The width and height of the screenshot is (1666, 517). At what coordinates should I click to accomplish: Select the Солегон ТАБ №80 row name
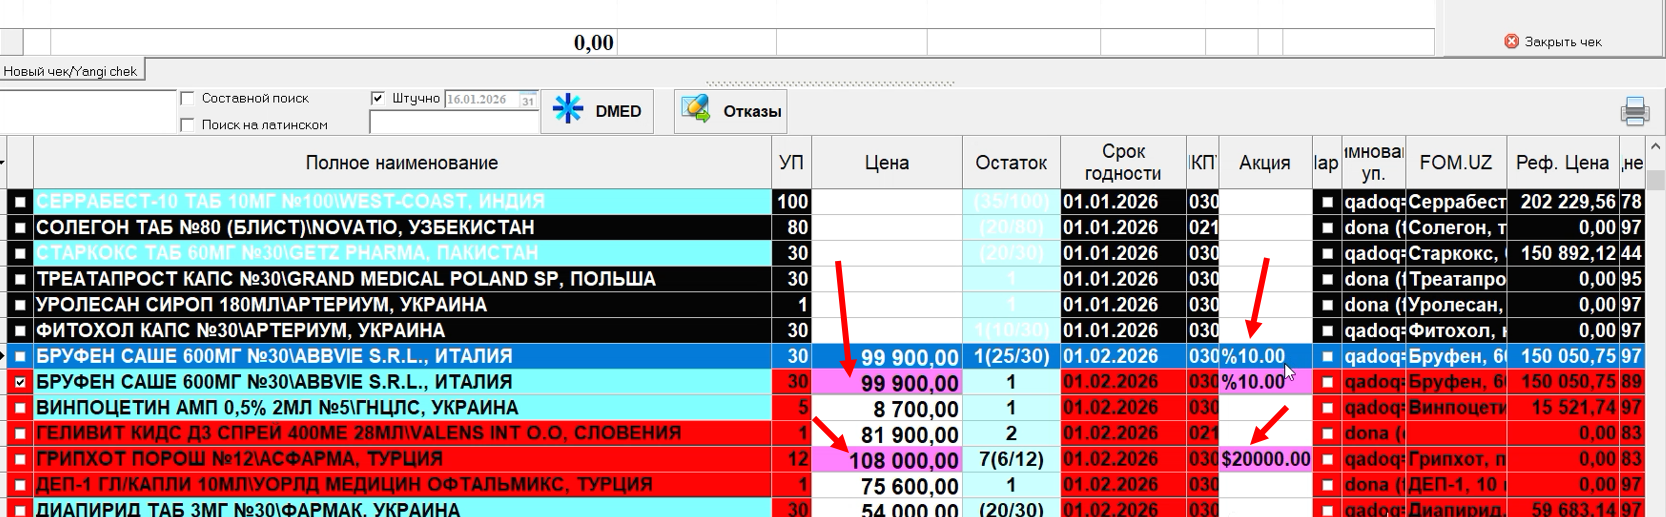point(403,227)
